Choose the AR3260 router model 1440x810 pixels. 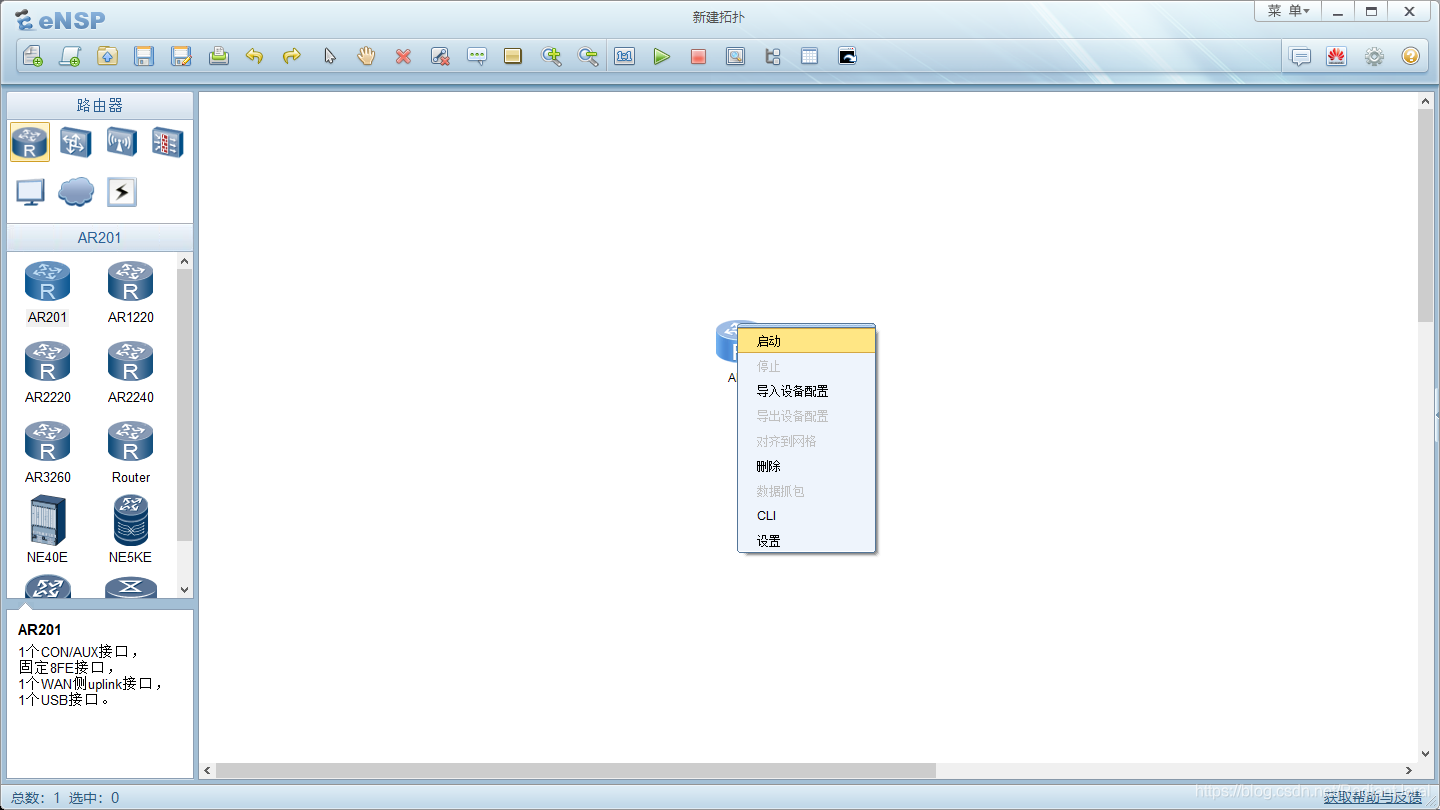[x=47, y=452]
